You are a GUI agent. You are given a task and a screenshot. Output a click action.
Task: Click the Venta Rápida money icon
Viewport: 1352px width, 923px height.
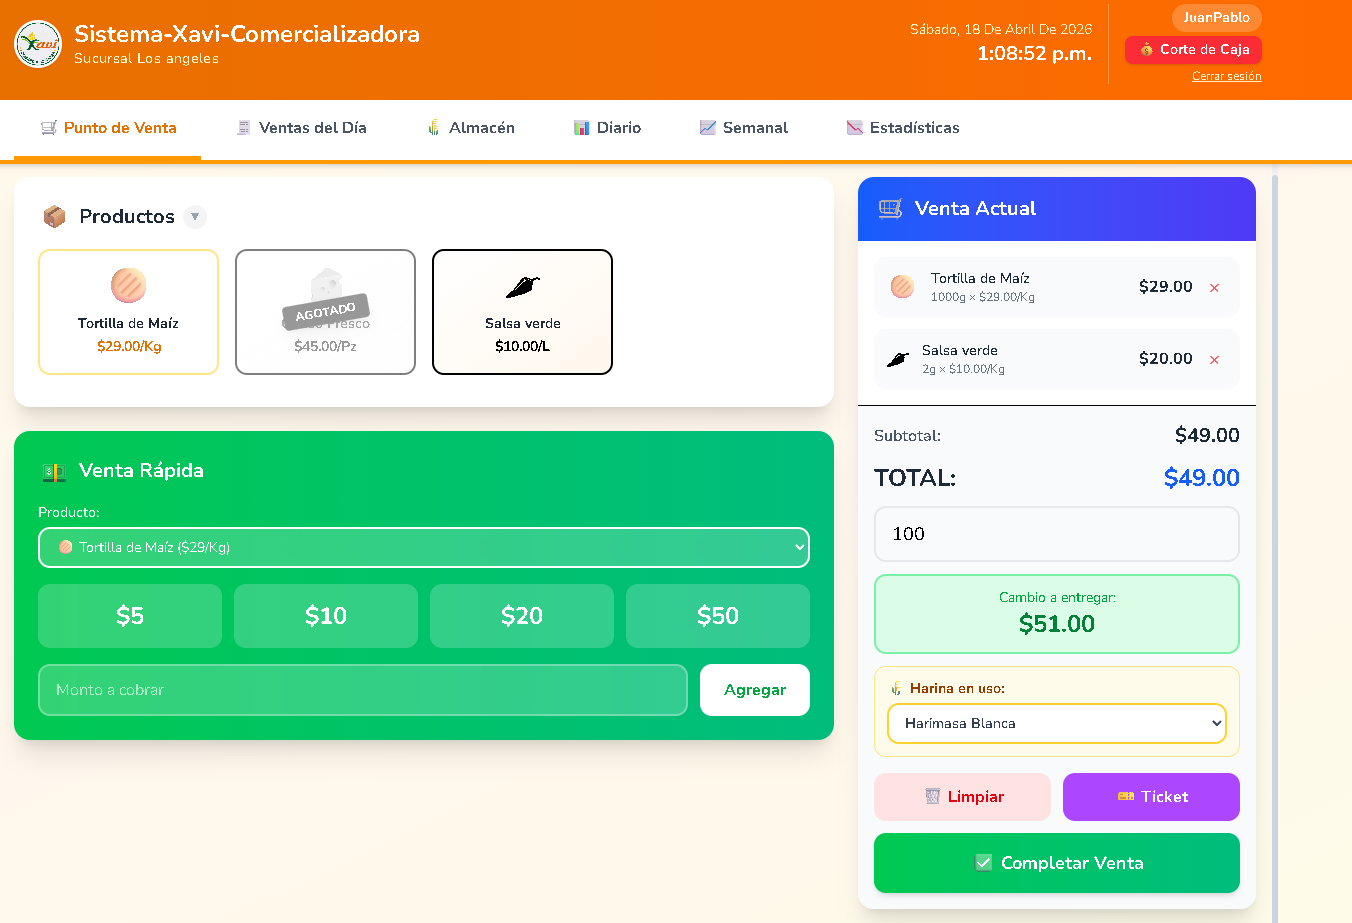(54, 471)
